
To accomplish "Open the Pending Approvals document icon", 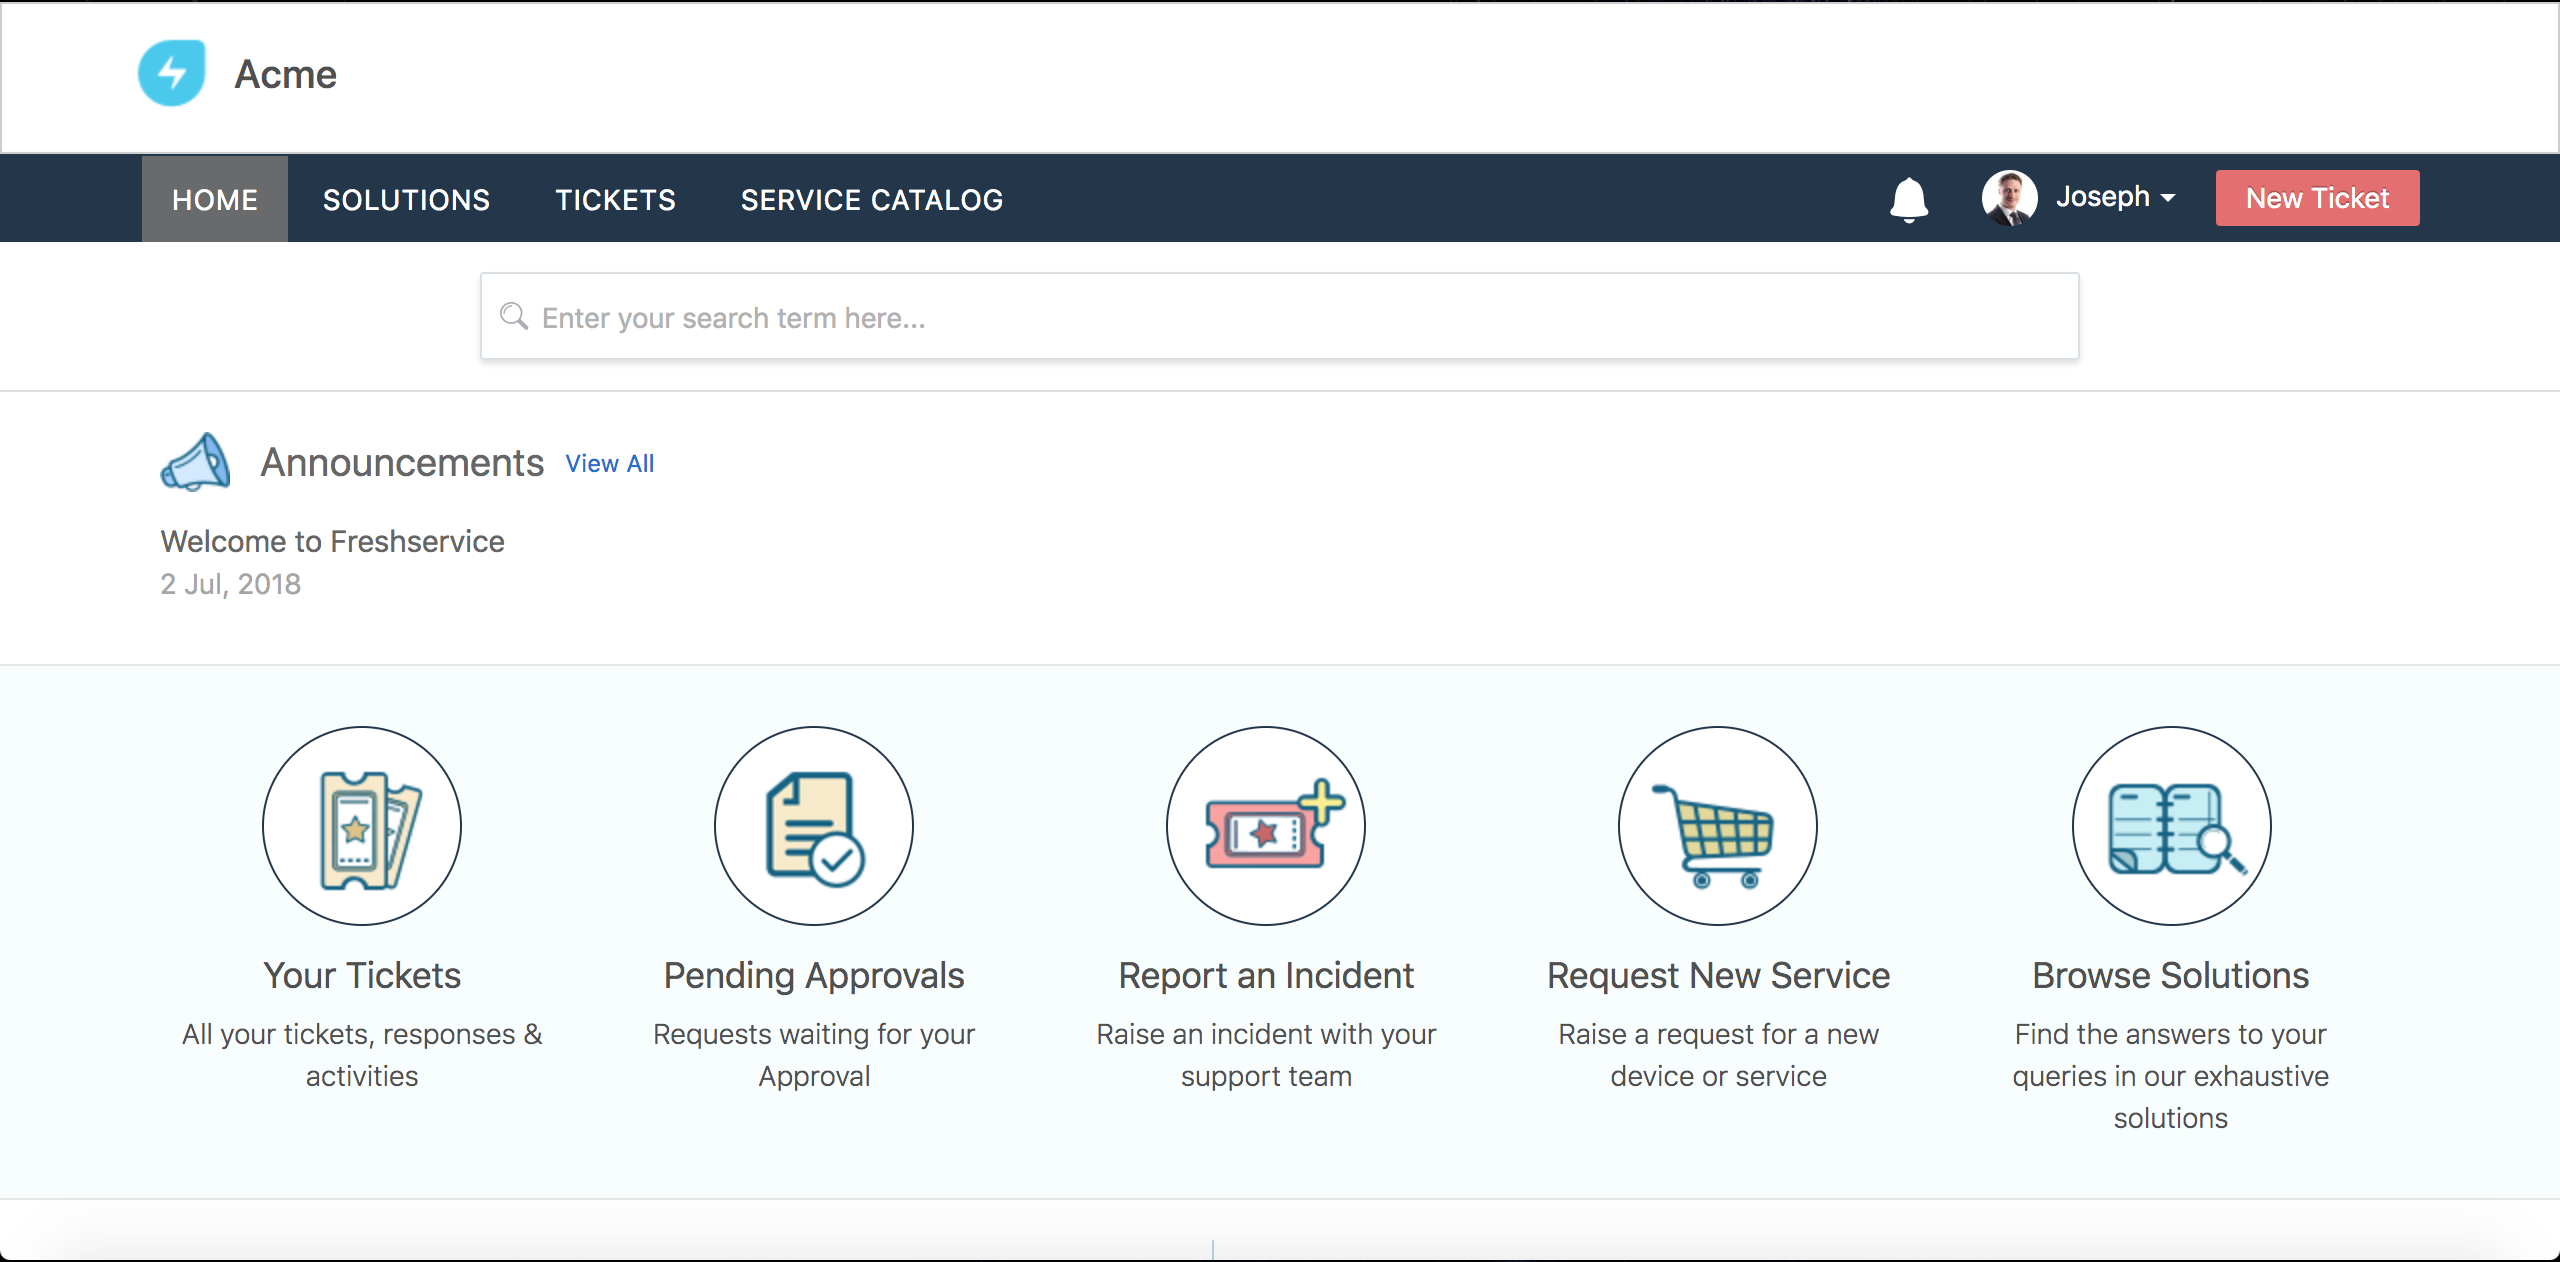I will (814, 826).
